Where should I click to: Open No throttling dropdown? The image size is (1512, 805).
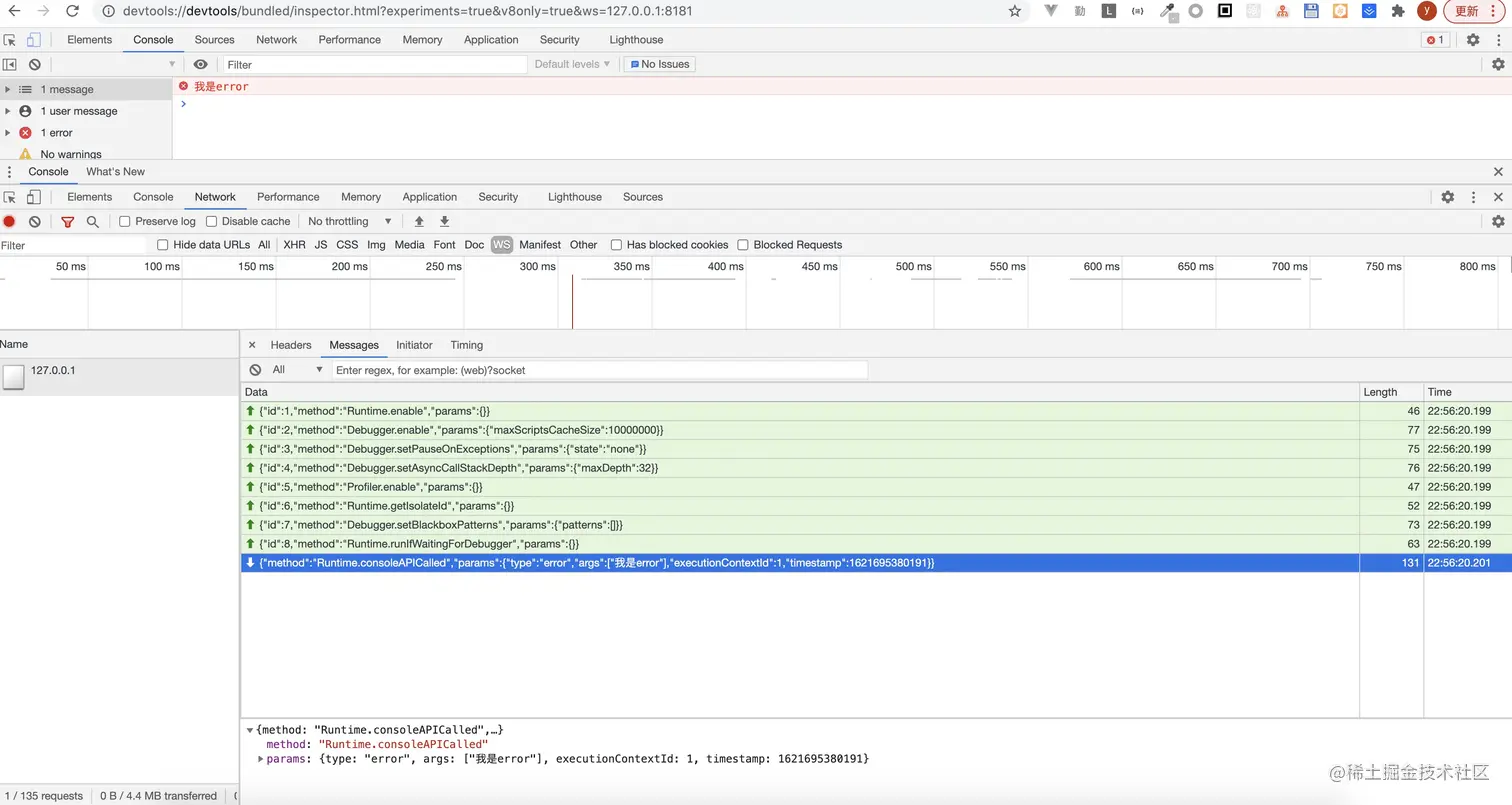(350, 222)
